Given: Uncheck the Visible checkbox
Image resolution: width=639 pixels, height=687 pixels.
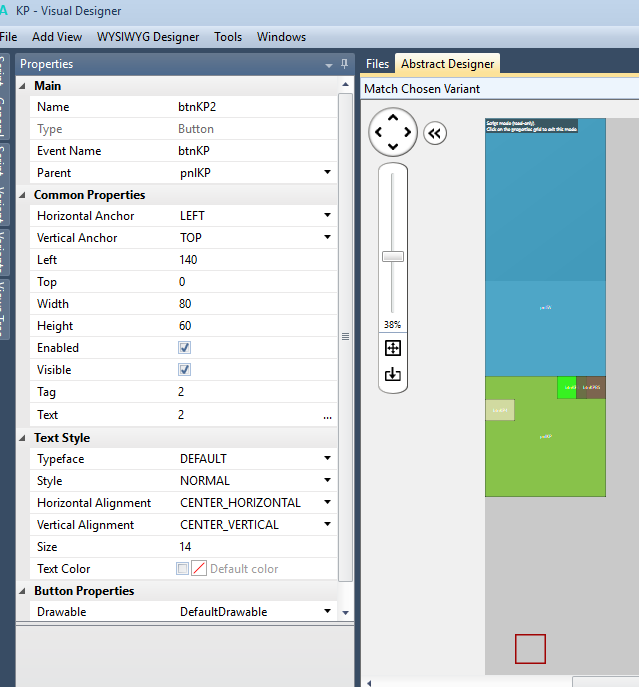Looking at the screenshot, I should click(185, 370).
